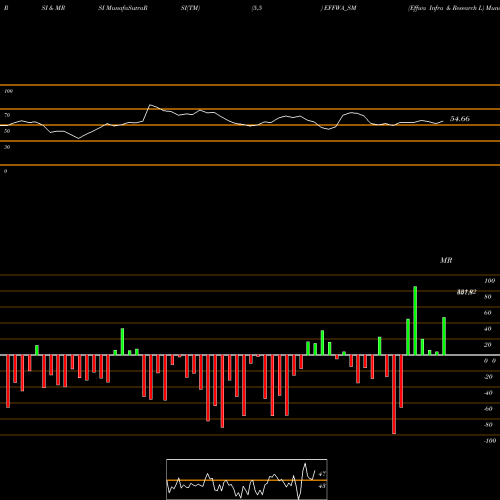Image resolution: width=500 pixels, height=500 pixels.
Task: Click the '47' label in the mini chart
Action: 322,474
